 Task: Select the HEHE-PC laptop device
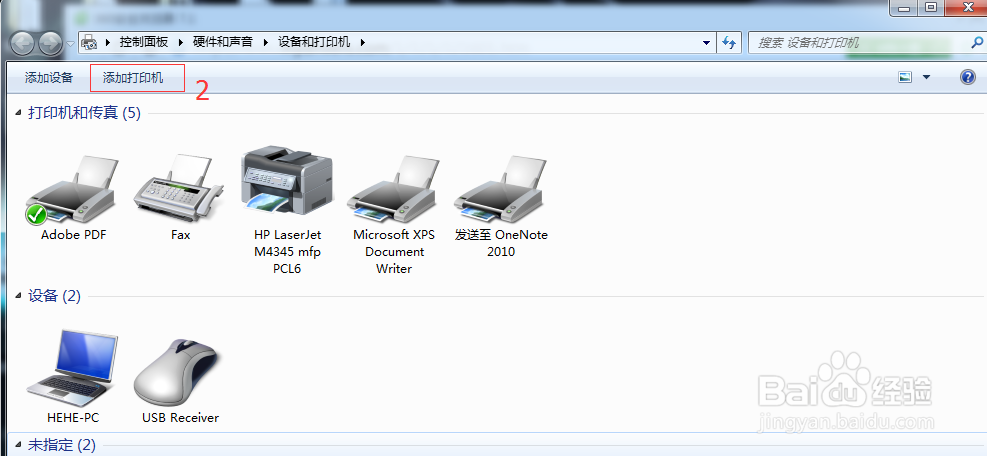[x=73, y=368]
